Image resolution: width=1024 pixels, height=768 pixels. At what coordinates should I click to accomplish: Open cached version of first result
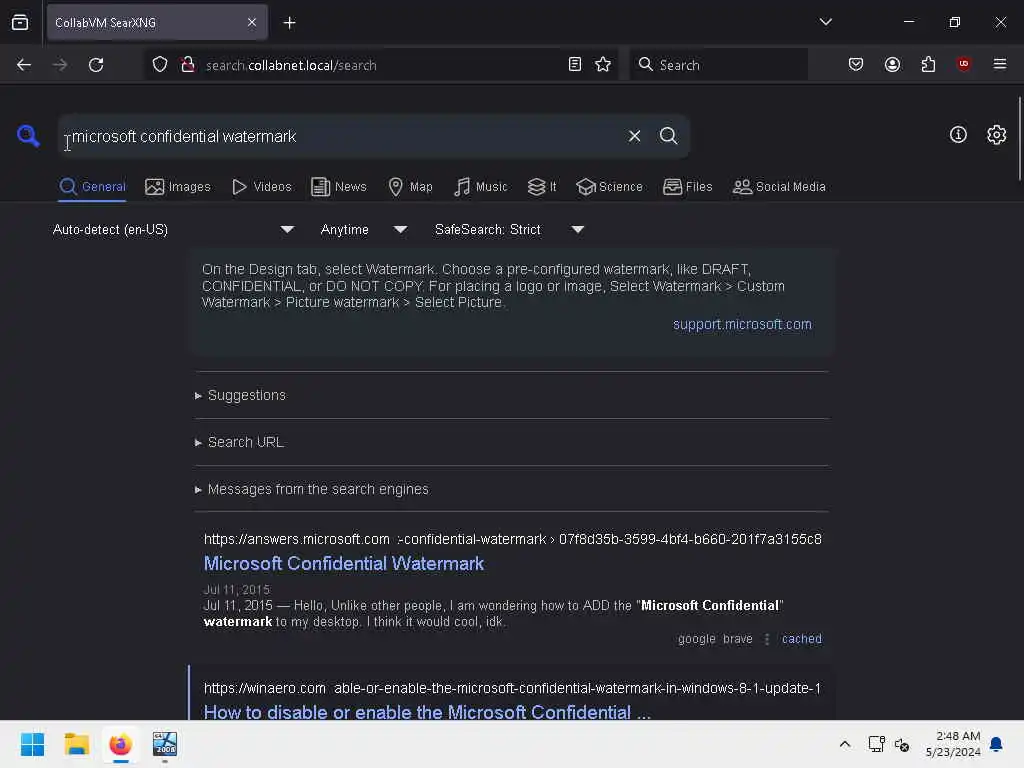[801, 639]
